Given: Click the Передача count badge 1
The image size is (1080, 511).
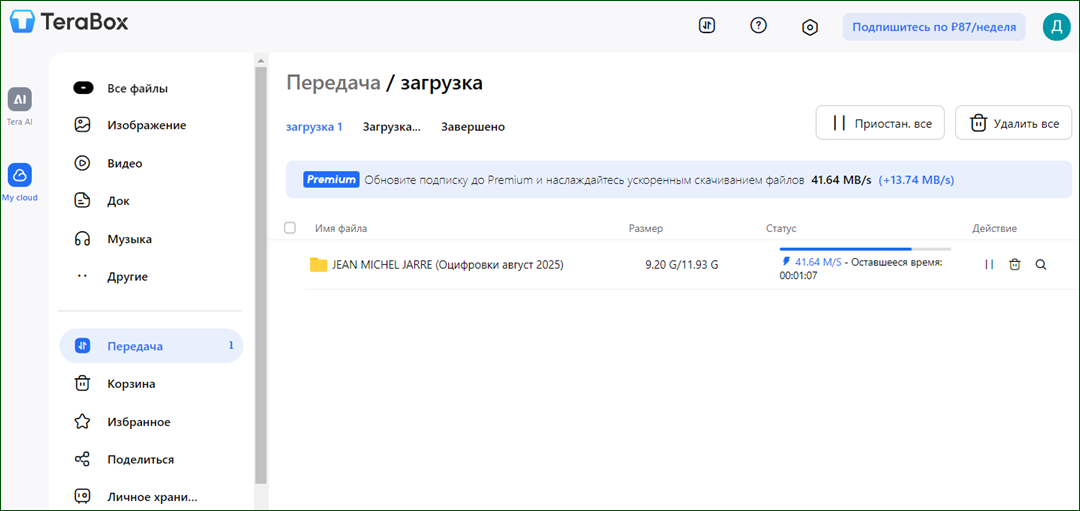Looking at the screenshot, I should pyautogui.click(x=231, y=345).
